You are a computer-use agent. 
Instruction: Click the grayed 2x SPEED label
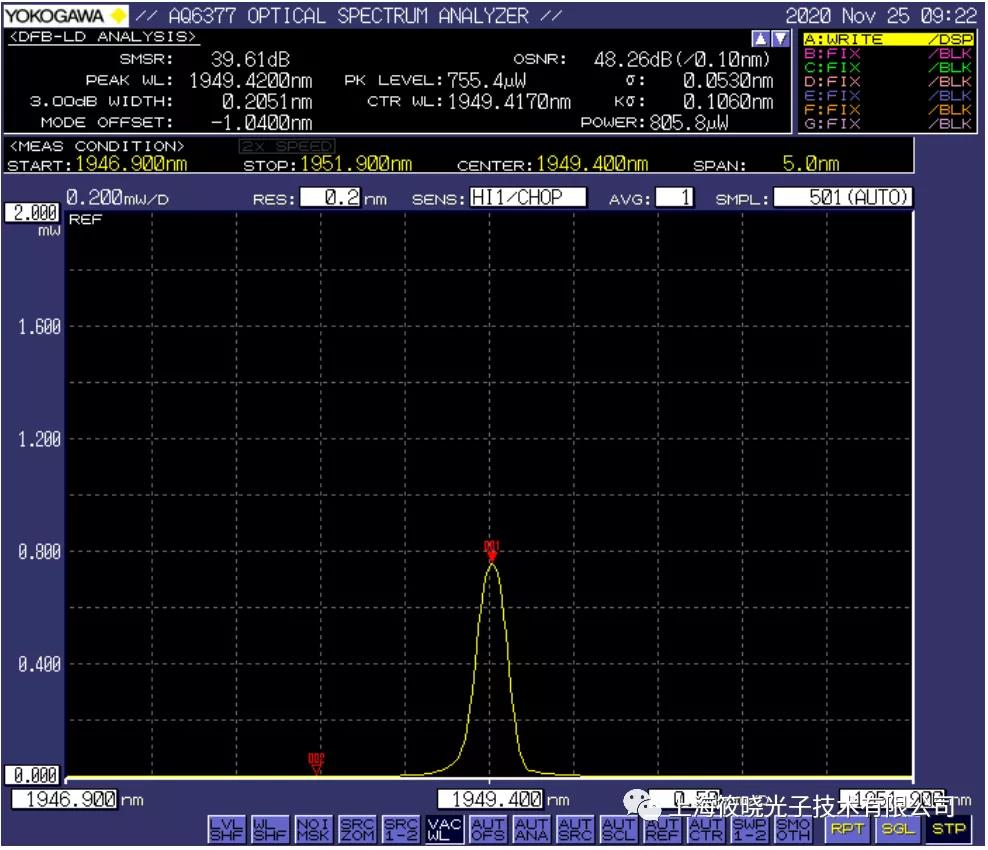[287, 146]
